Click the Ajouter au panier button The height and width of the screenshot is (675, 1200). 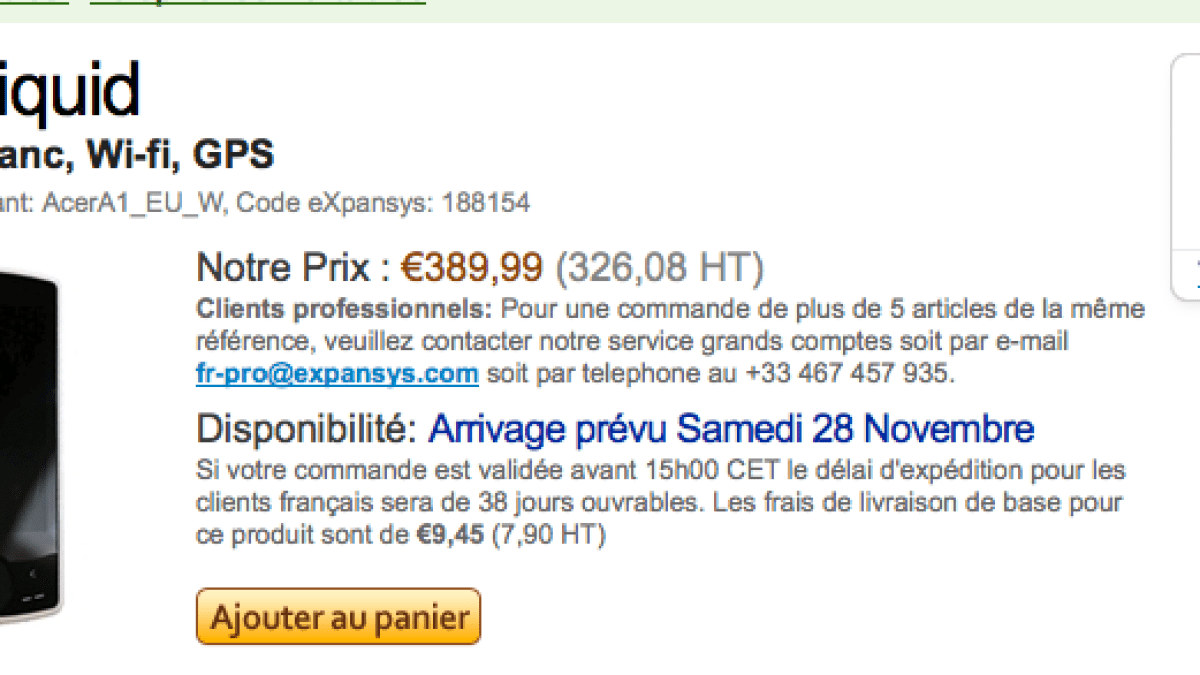pyautogui.click(x=338, y=617)
